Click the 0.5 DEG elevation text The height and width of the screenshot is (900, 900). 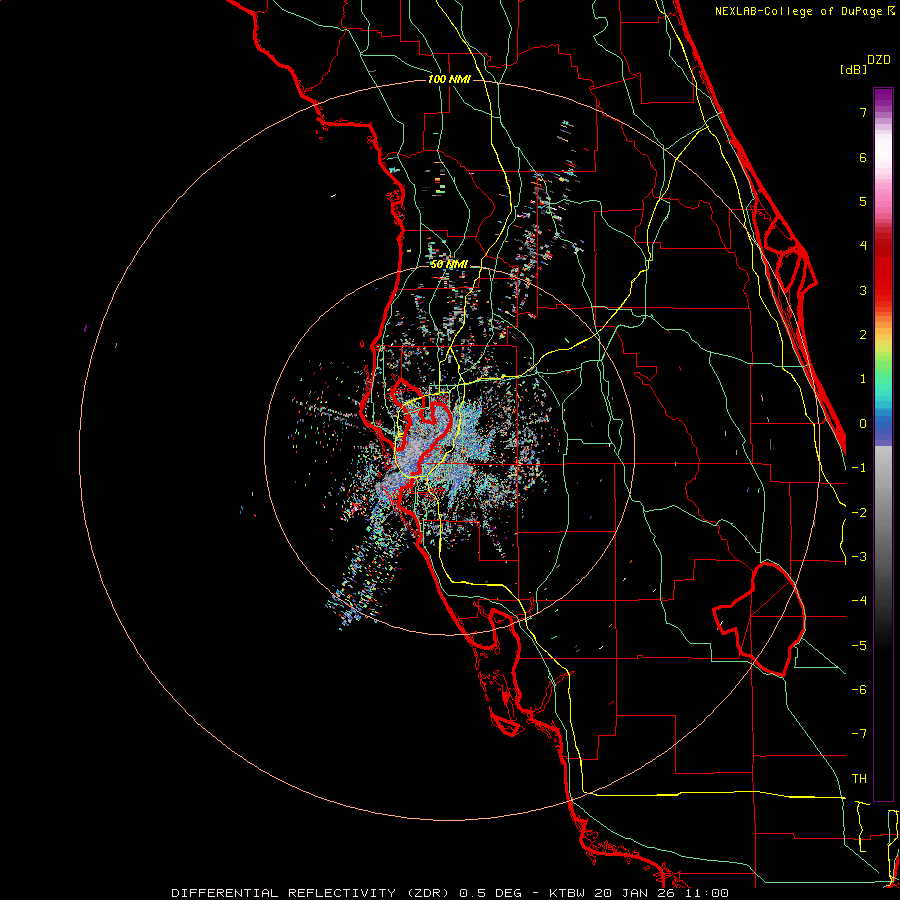(491, 893)
